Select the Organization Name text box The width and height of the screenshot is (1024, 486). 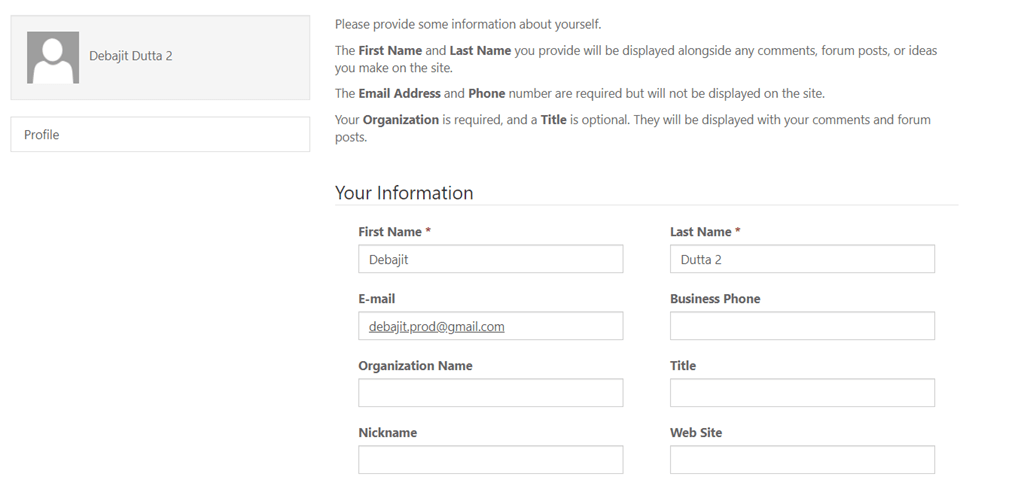pyautogui.click(x=490, y=393)
